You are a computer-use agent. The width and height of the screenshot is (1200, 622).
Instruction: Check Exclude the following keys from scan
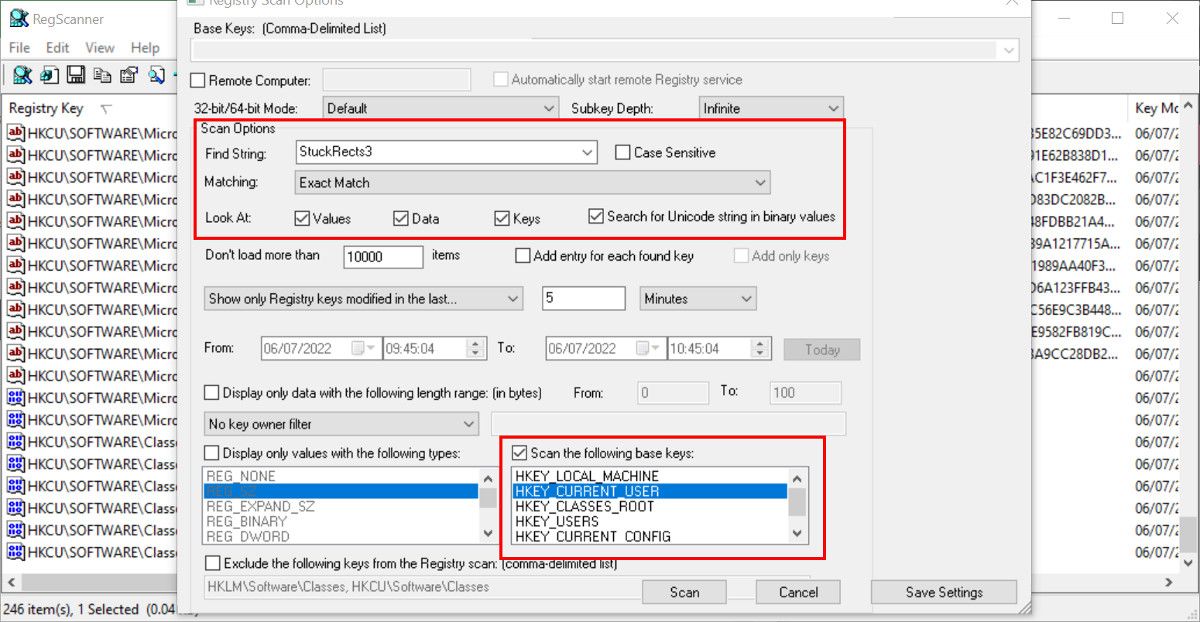pos(211,563)
